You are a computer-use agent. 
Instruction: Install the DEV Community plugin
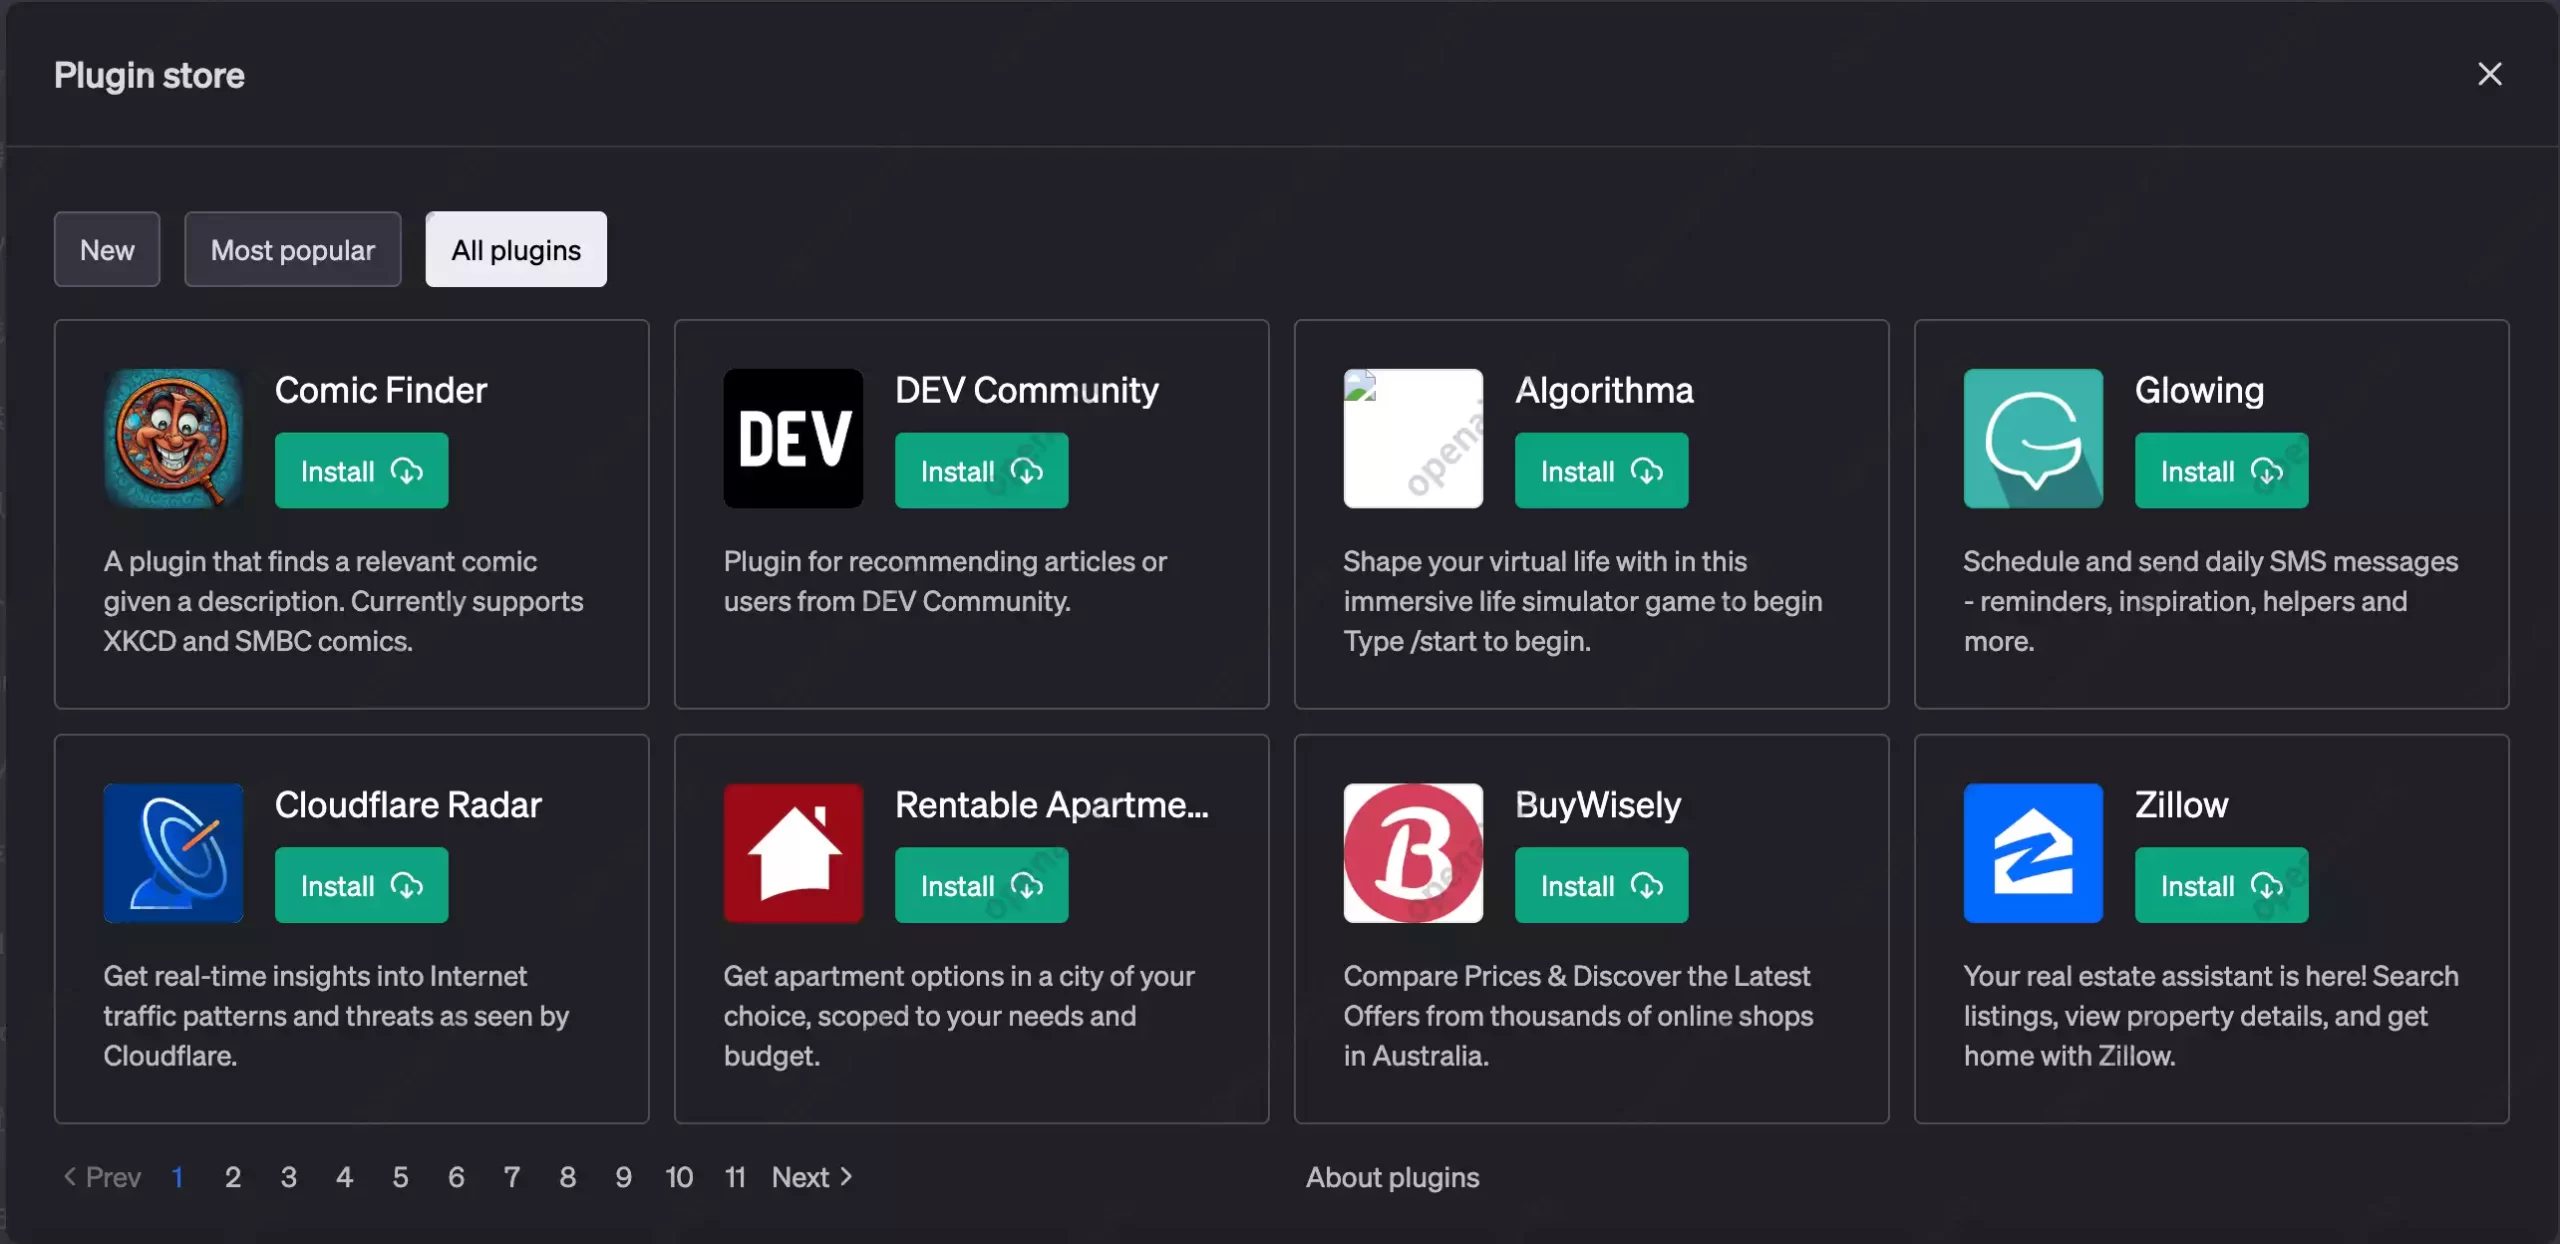pos(981,471)
